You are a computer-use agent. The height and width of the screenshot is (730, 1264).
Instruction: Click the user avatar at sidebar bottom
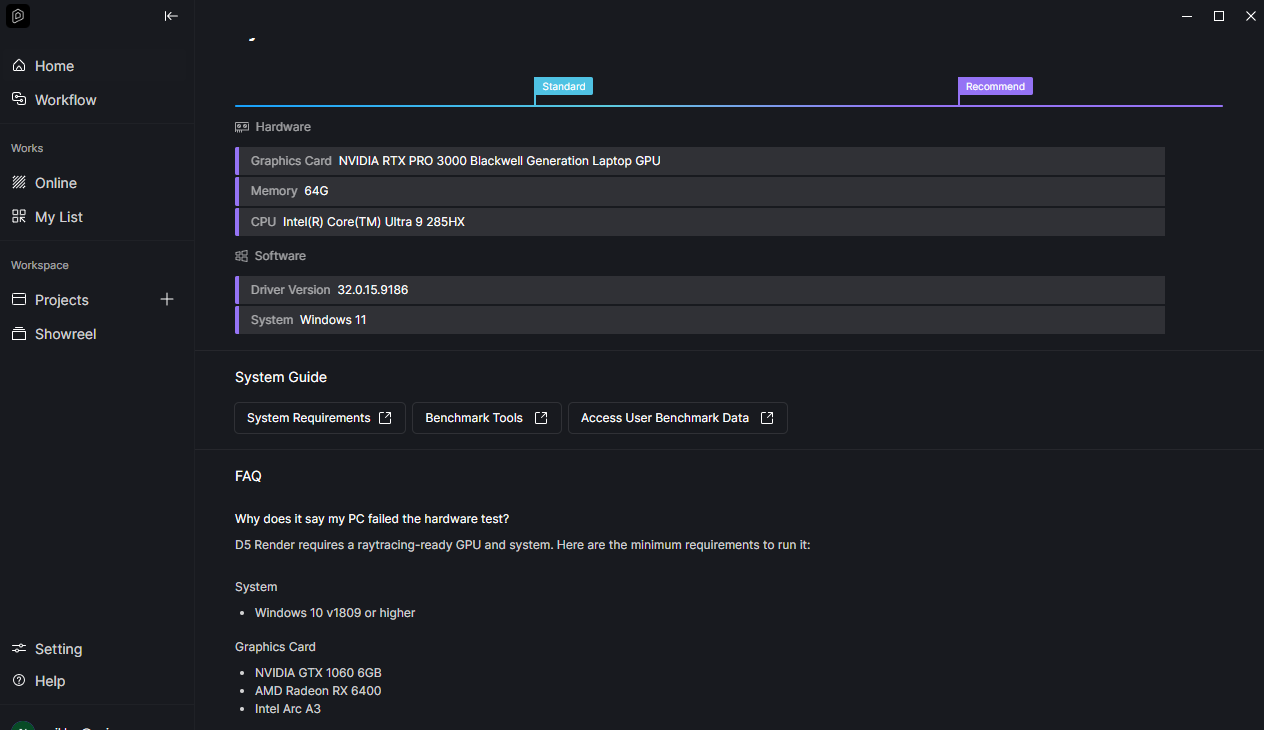tap(22, 725)
